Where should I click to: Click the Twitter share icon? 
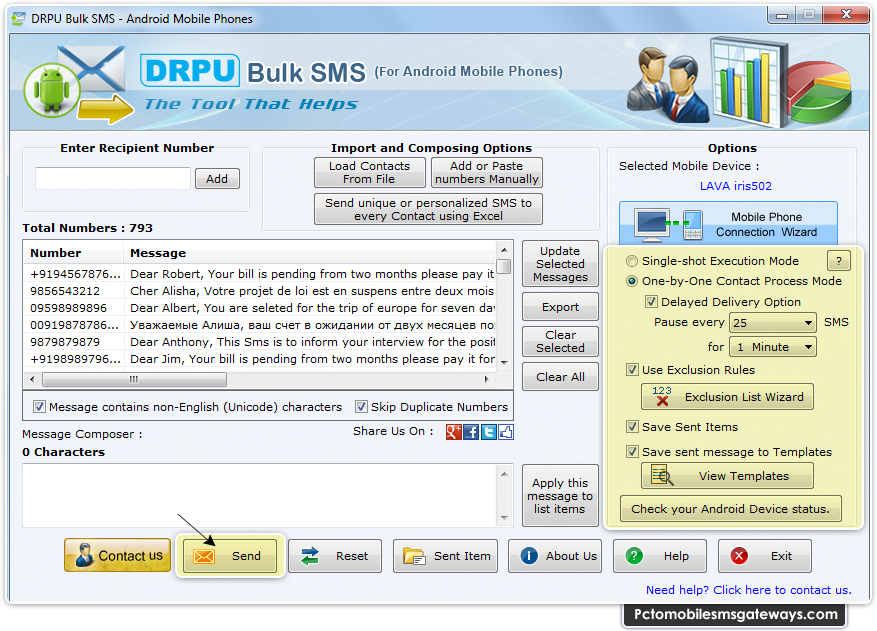coord(488,432)
